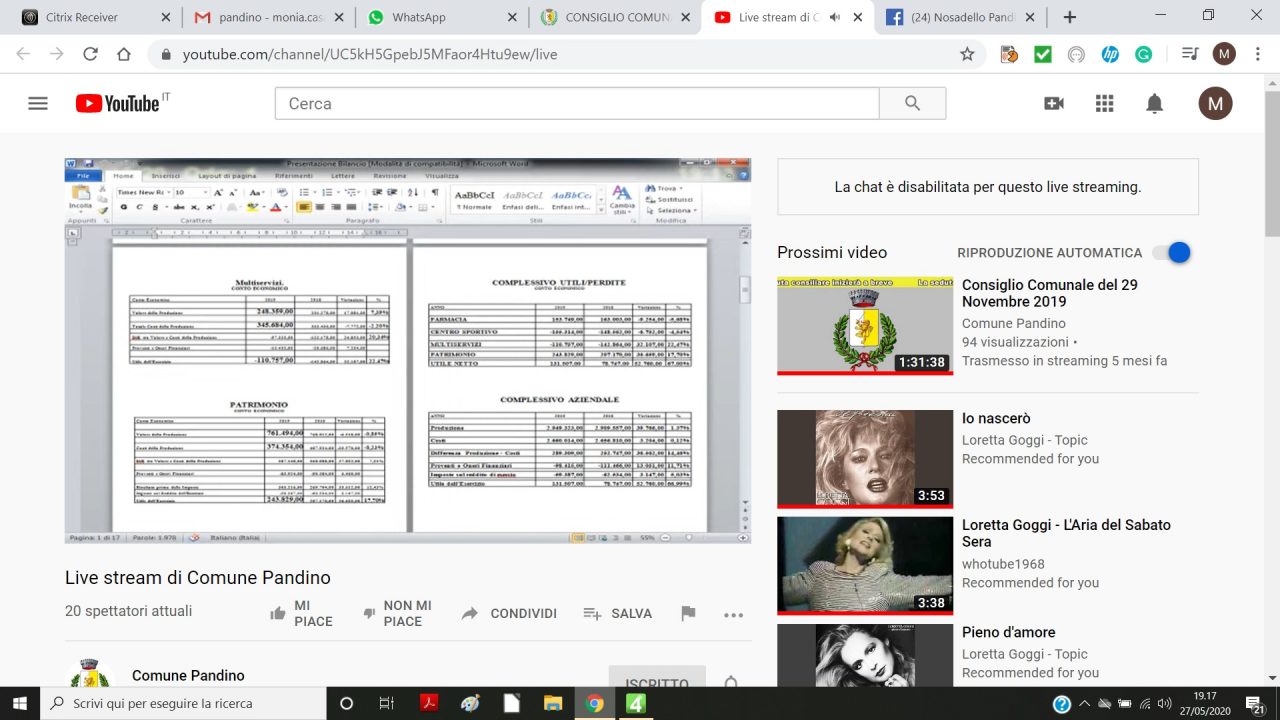Bookmark this page with the star icon
The image size is (1280, 720).
967,55
